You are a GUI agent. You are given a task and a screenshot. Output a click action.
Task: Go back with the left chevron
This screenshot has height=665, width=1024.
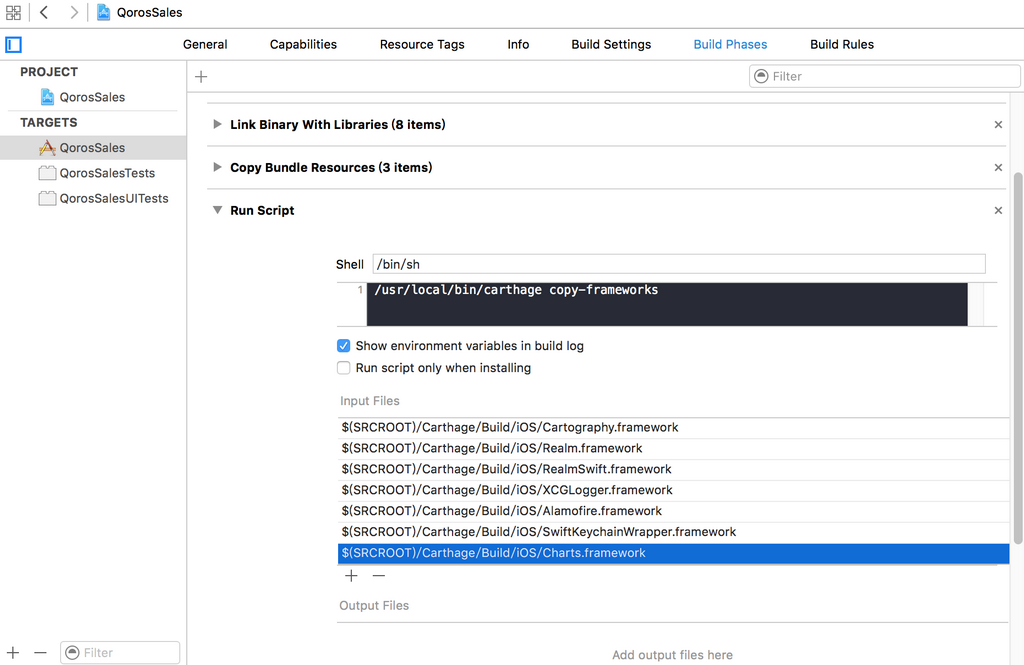coord(44,13)
